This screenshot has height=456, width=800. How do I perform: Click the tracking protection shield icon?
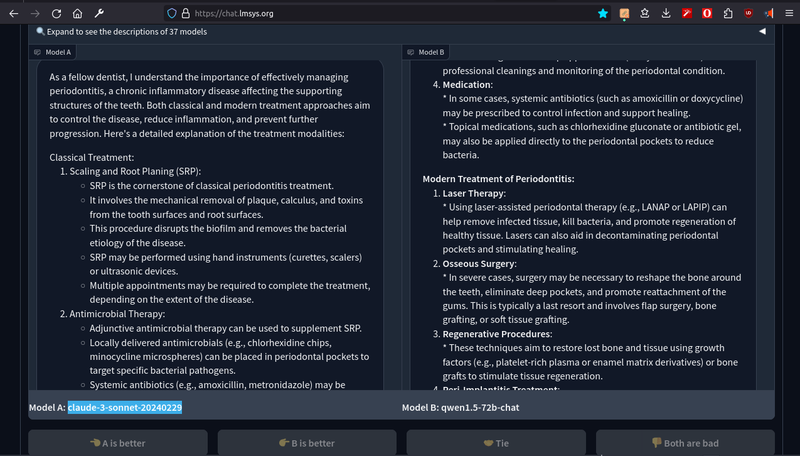click(172, 14)
